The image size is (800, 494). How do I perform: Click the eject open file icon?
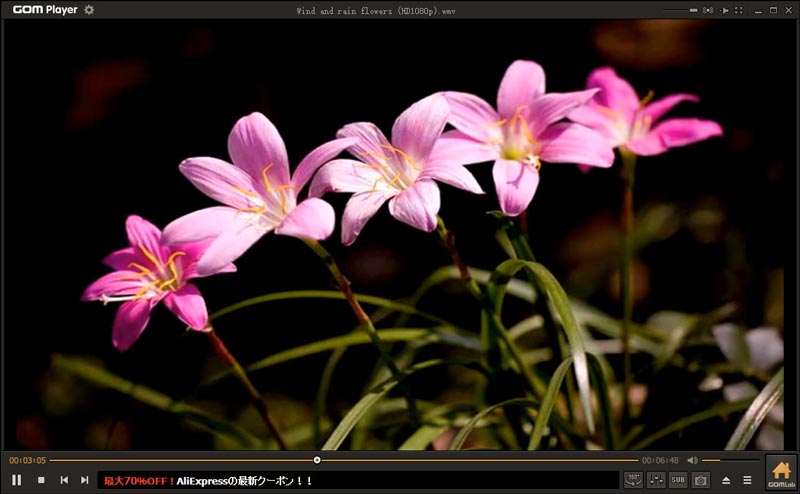coord(726,481)
